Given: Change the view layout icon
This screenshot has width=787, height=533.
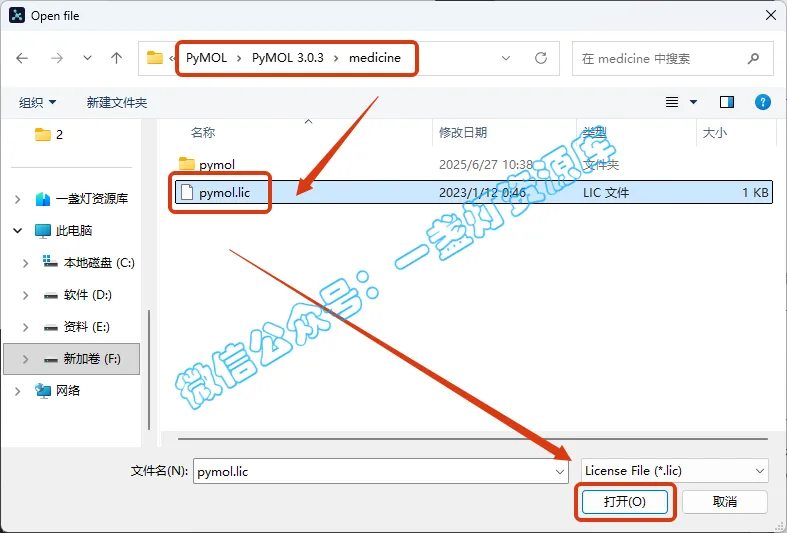Looking at the screenshot, I should [672, 102].
